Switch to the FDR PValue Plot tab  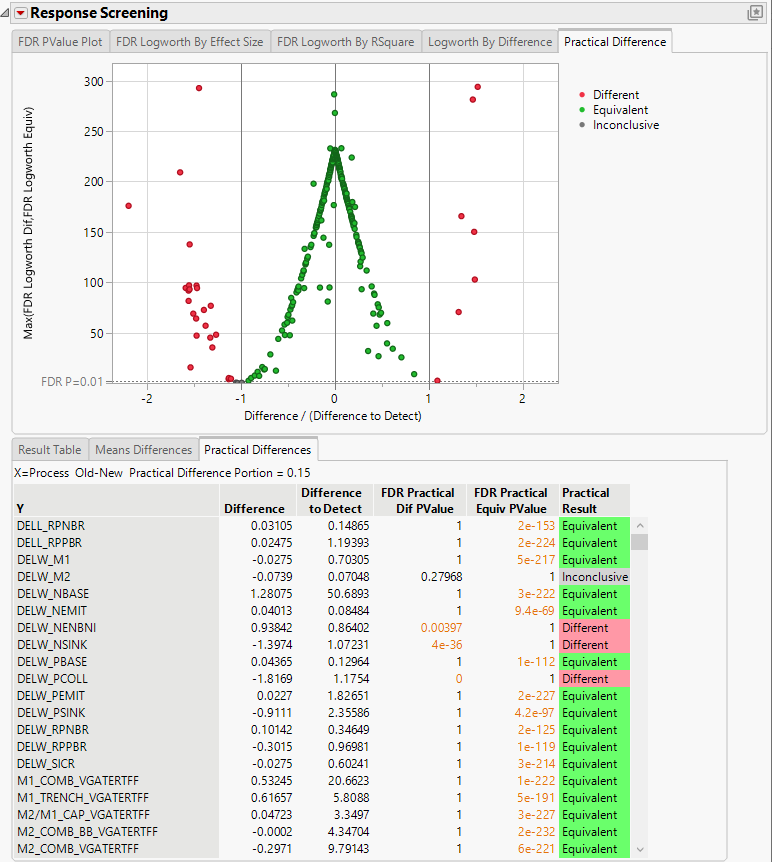[x=59, y=42]
